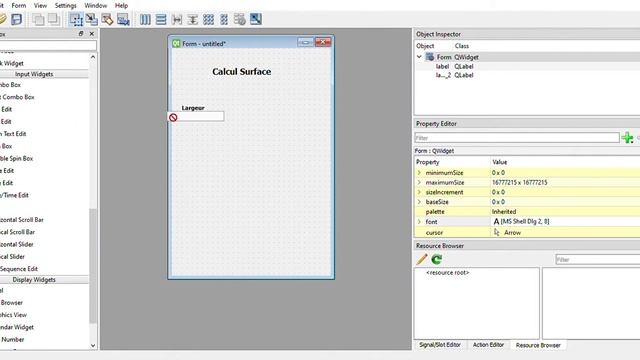Image resolution: width=640 pixels, height=360 pixels.
Task: Click the line edit widget under Largeur
Action: (196, 116)
